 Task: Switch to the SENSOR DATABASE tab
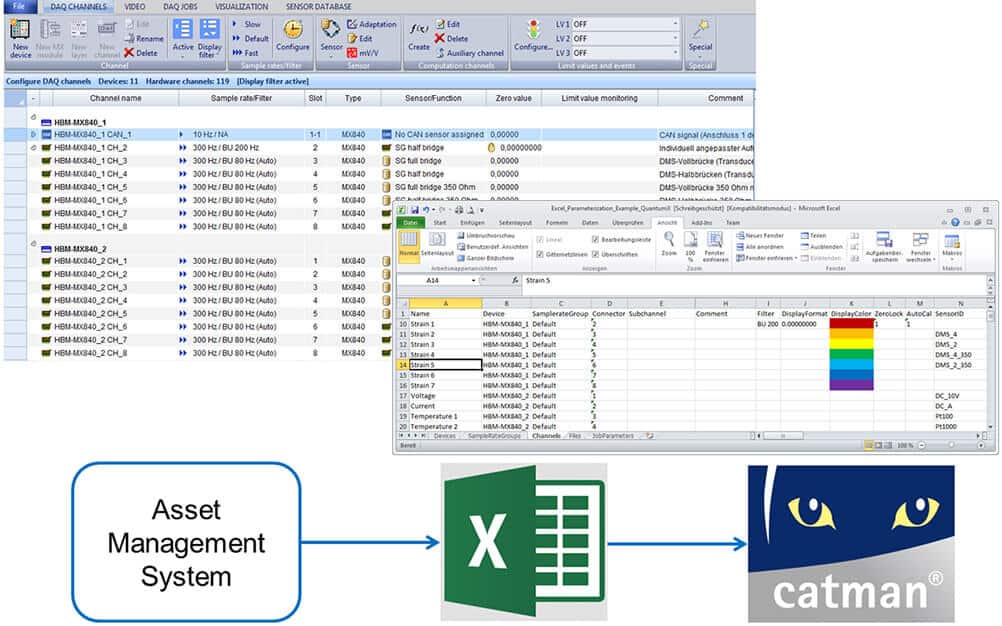click(318, 6)
